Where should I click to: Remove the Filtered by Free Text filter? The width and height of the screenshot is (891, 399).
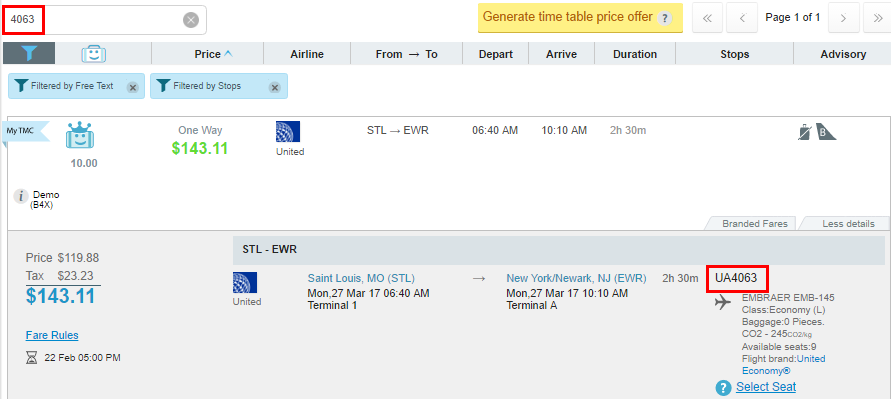click(132, 87)
